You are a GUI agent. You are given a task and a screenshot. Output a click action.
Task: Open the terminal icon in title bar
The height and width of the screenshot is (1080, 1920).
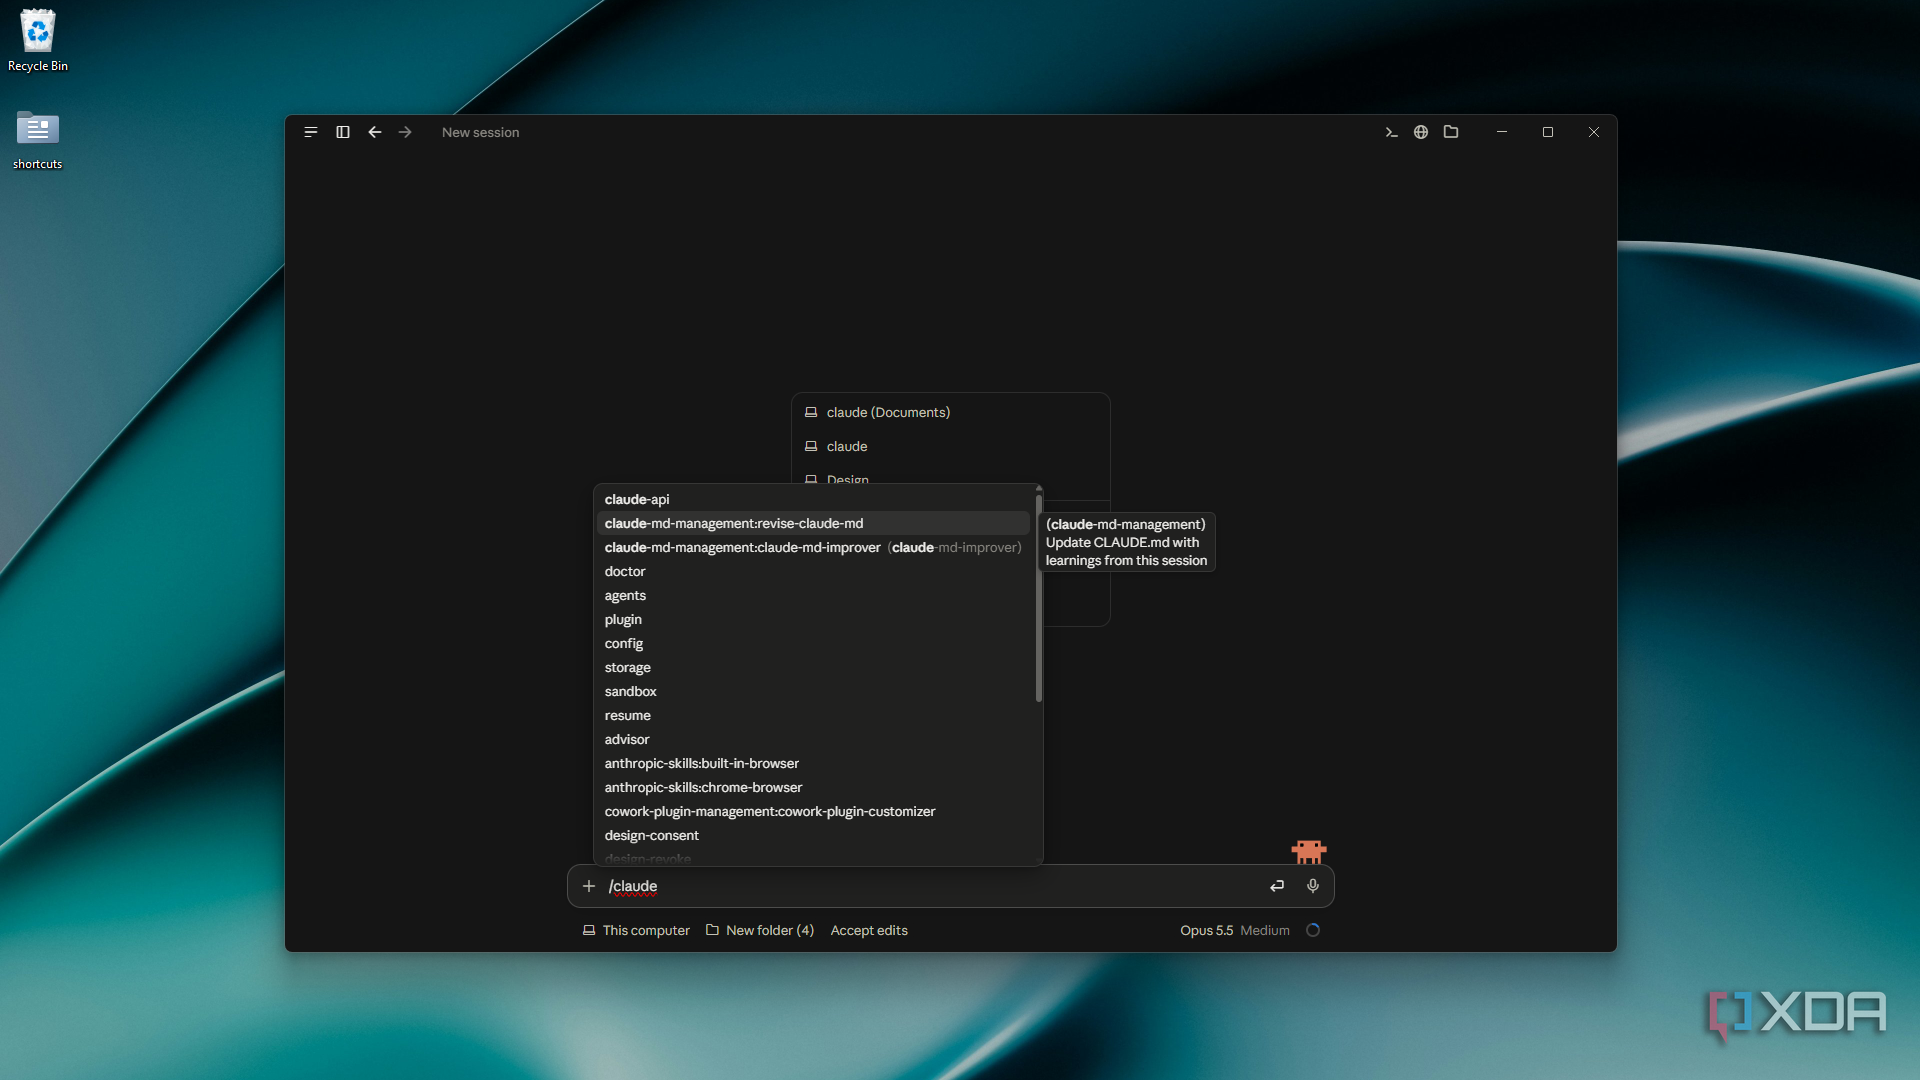coord(1391,132)
